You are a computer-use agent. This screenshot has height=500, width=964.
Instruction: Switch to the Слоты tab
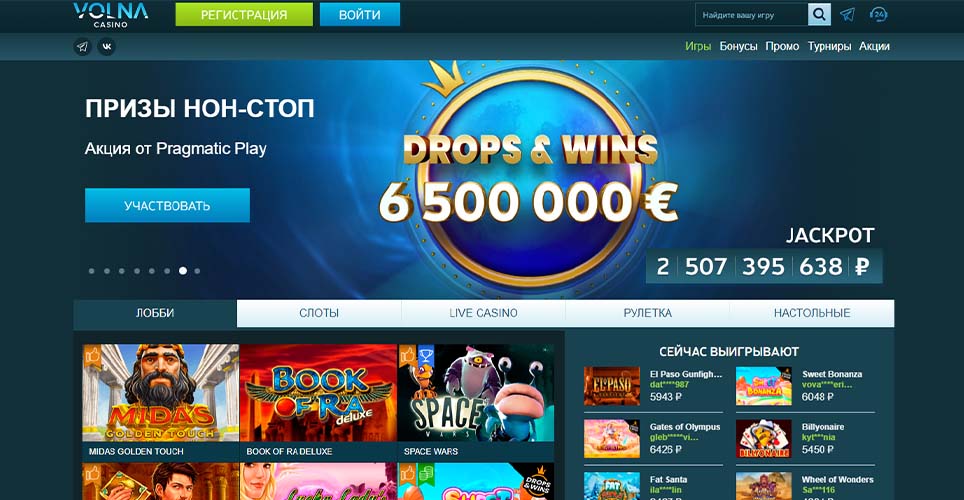tap(318, 313)
